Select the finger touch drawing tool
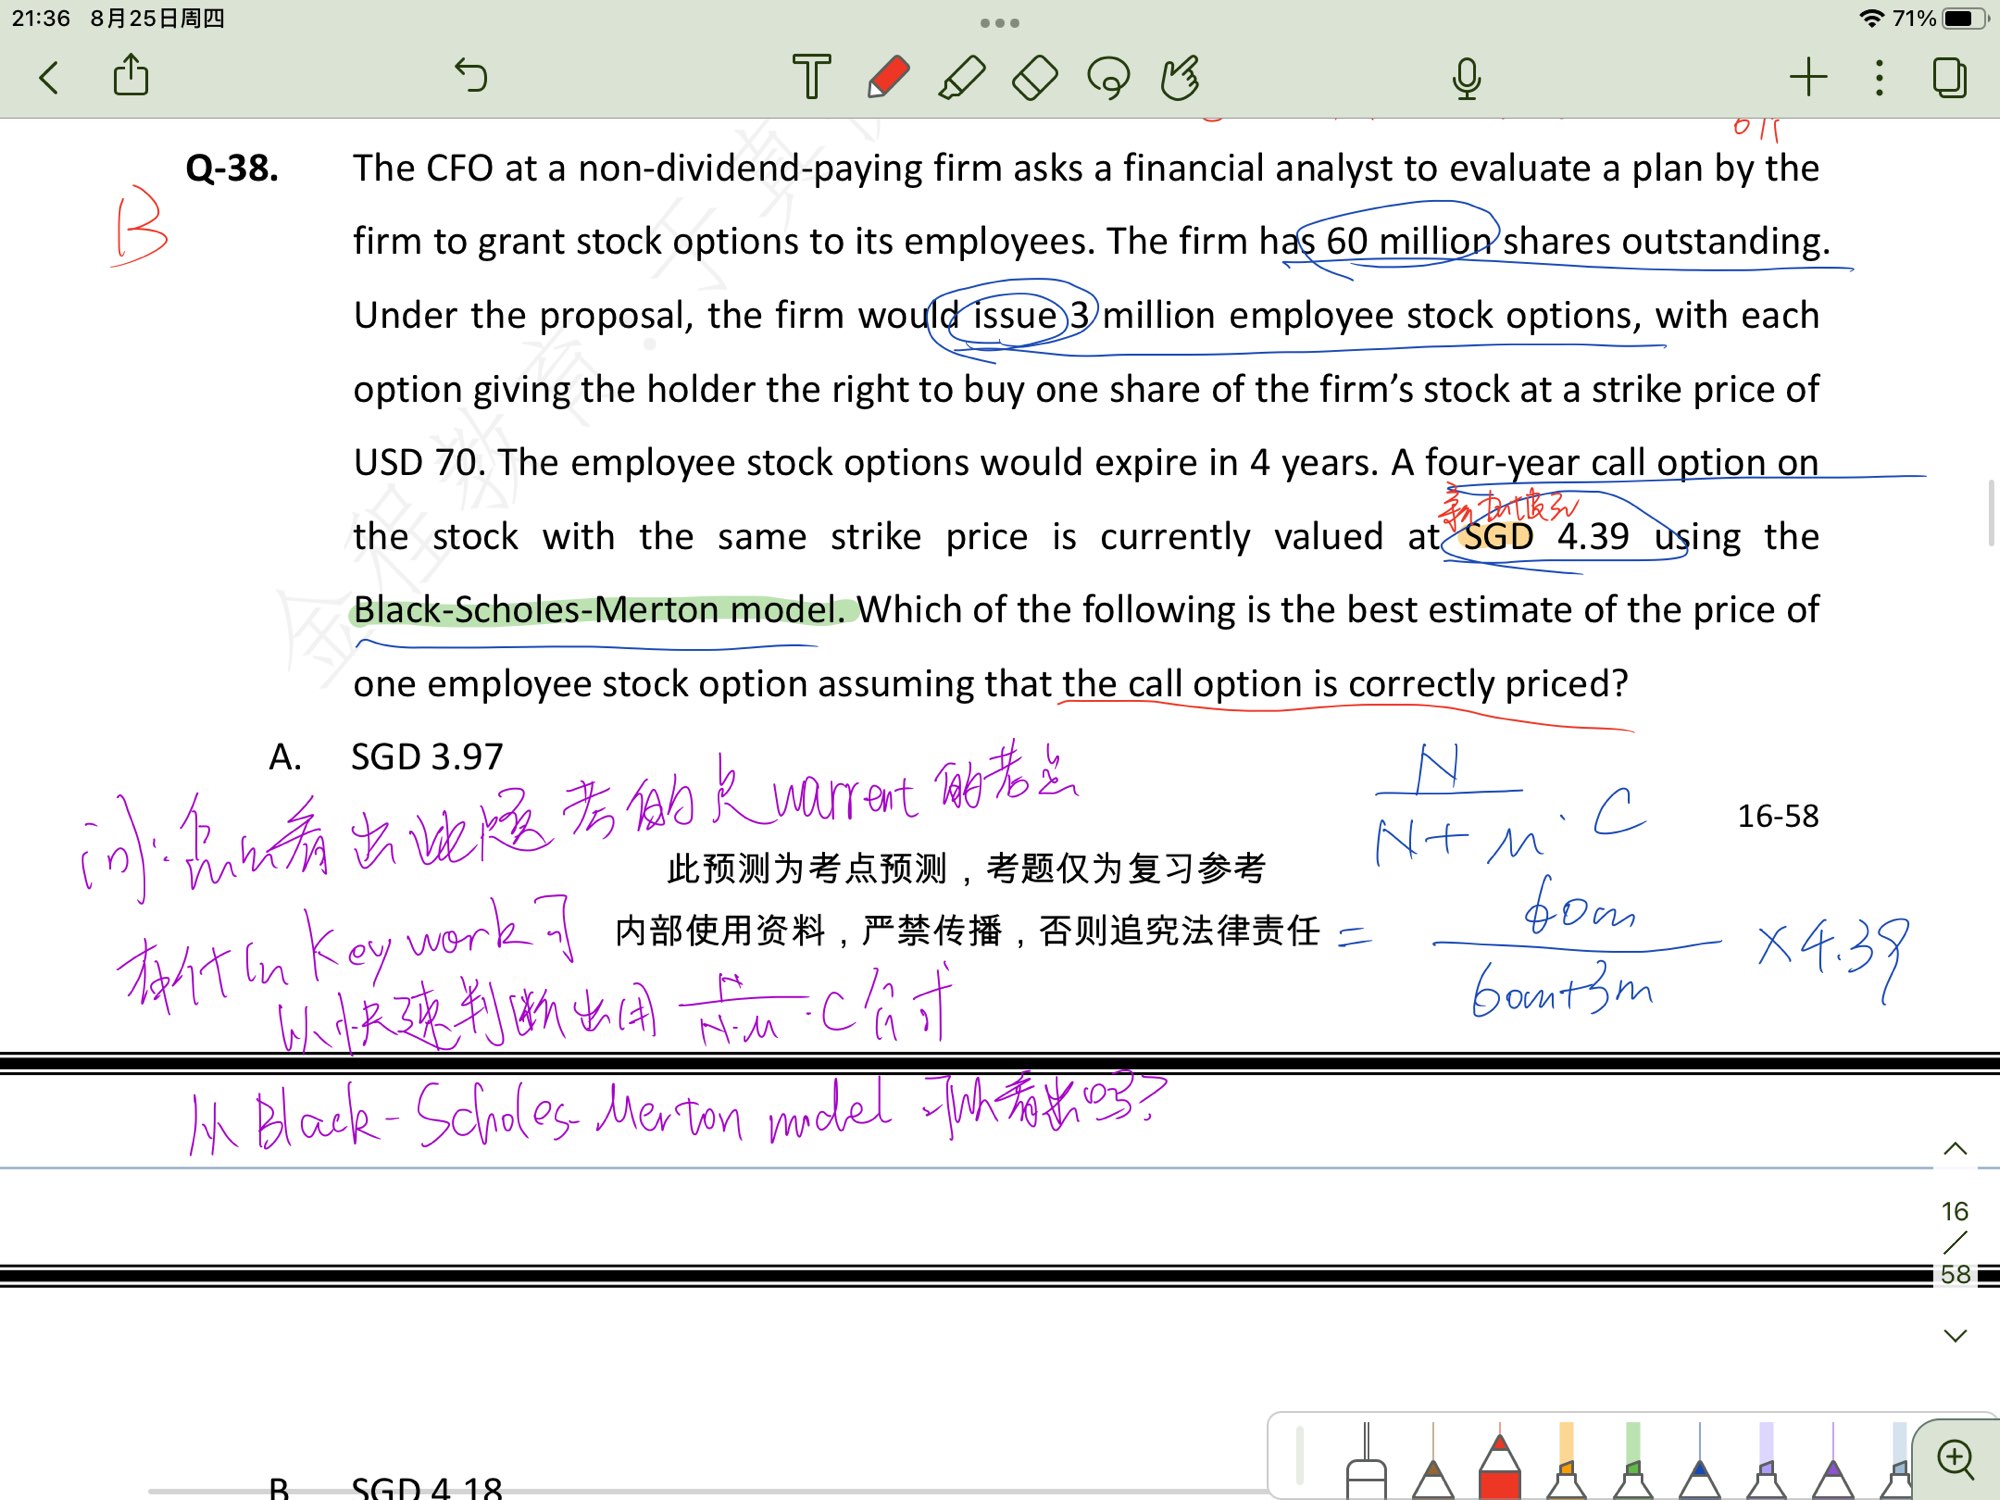 [1180, 77]
